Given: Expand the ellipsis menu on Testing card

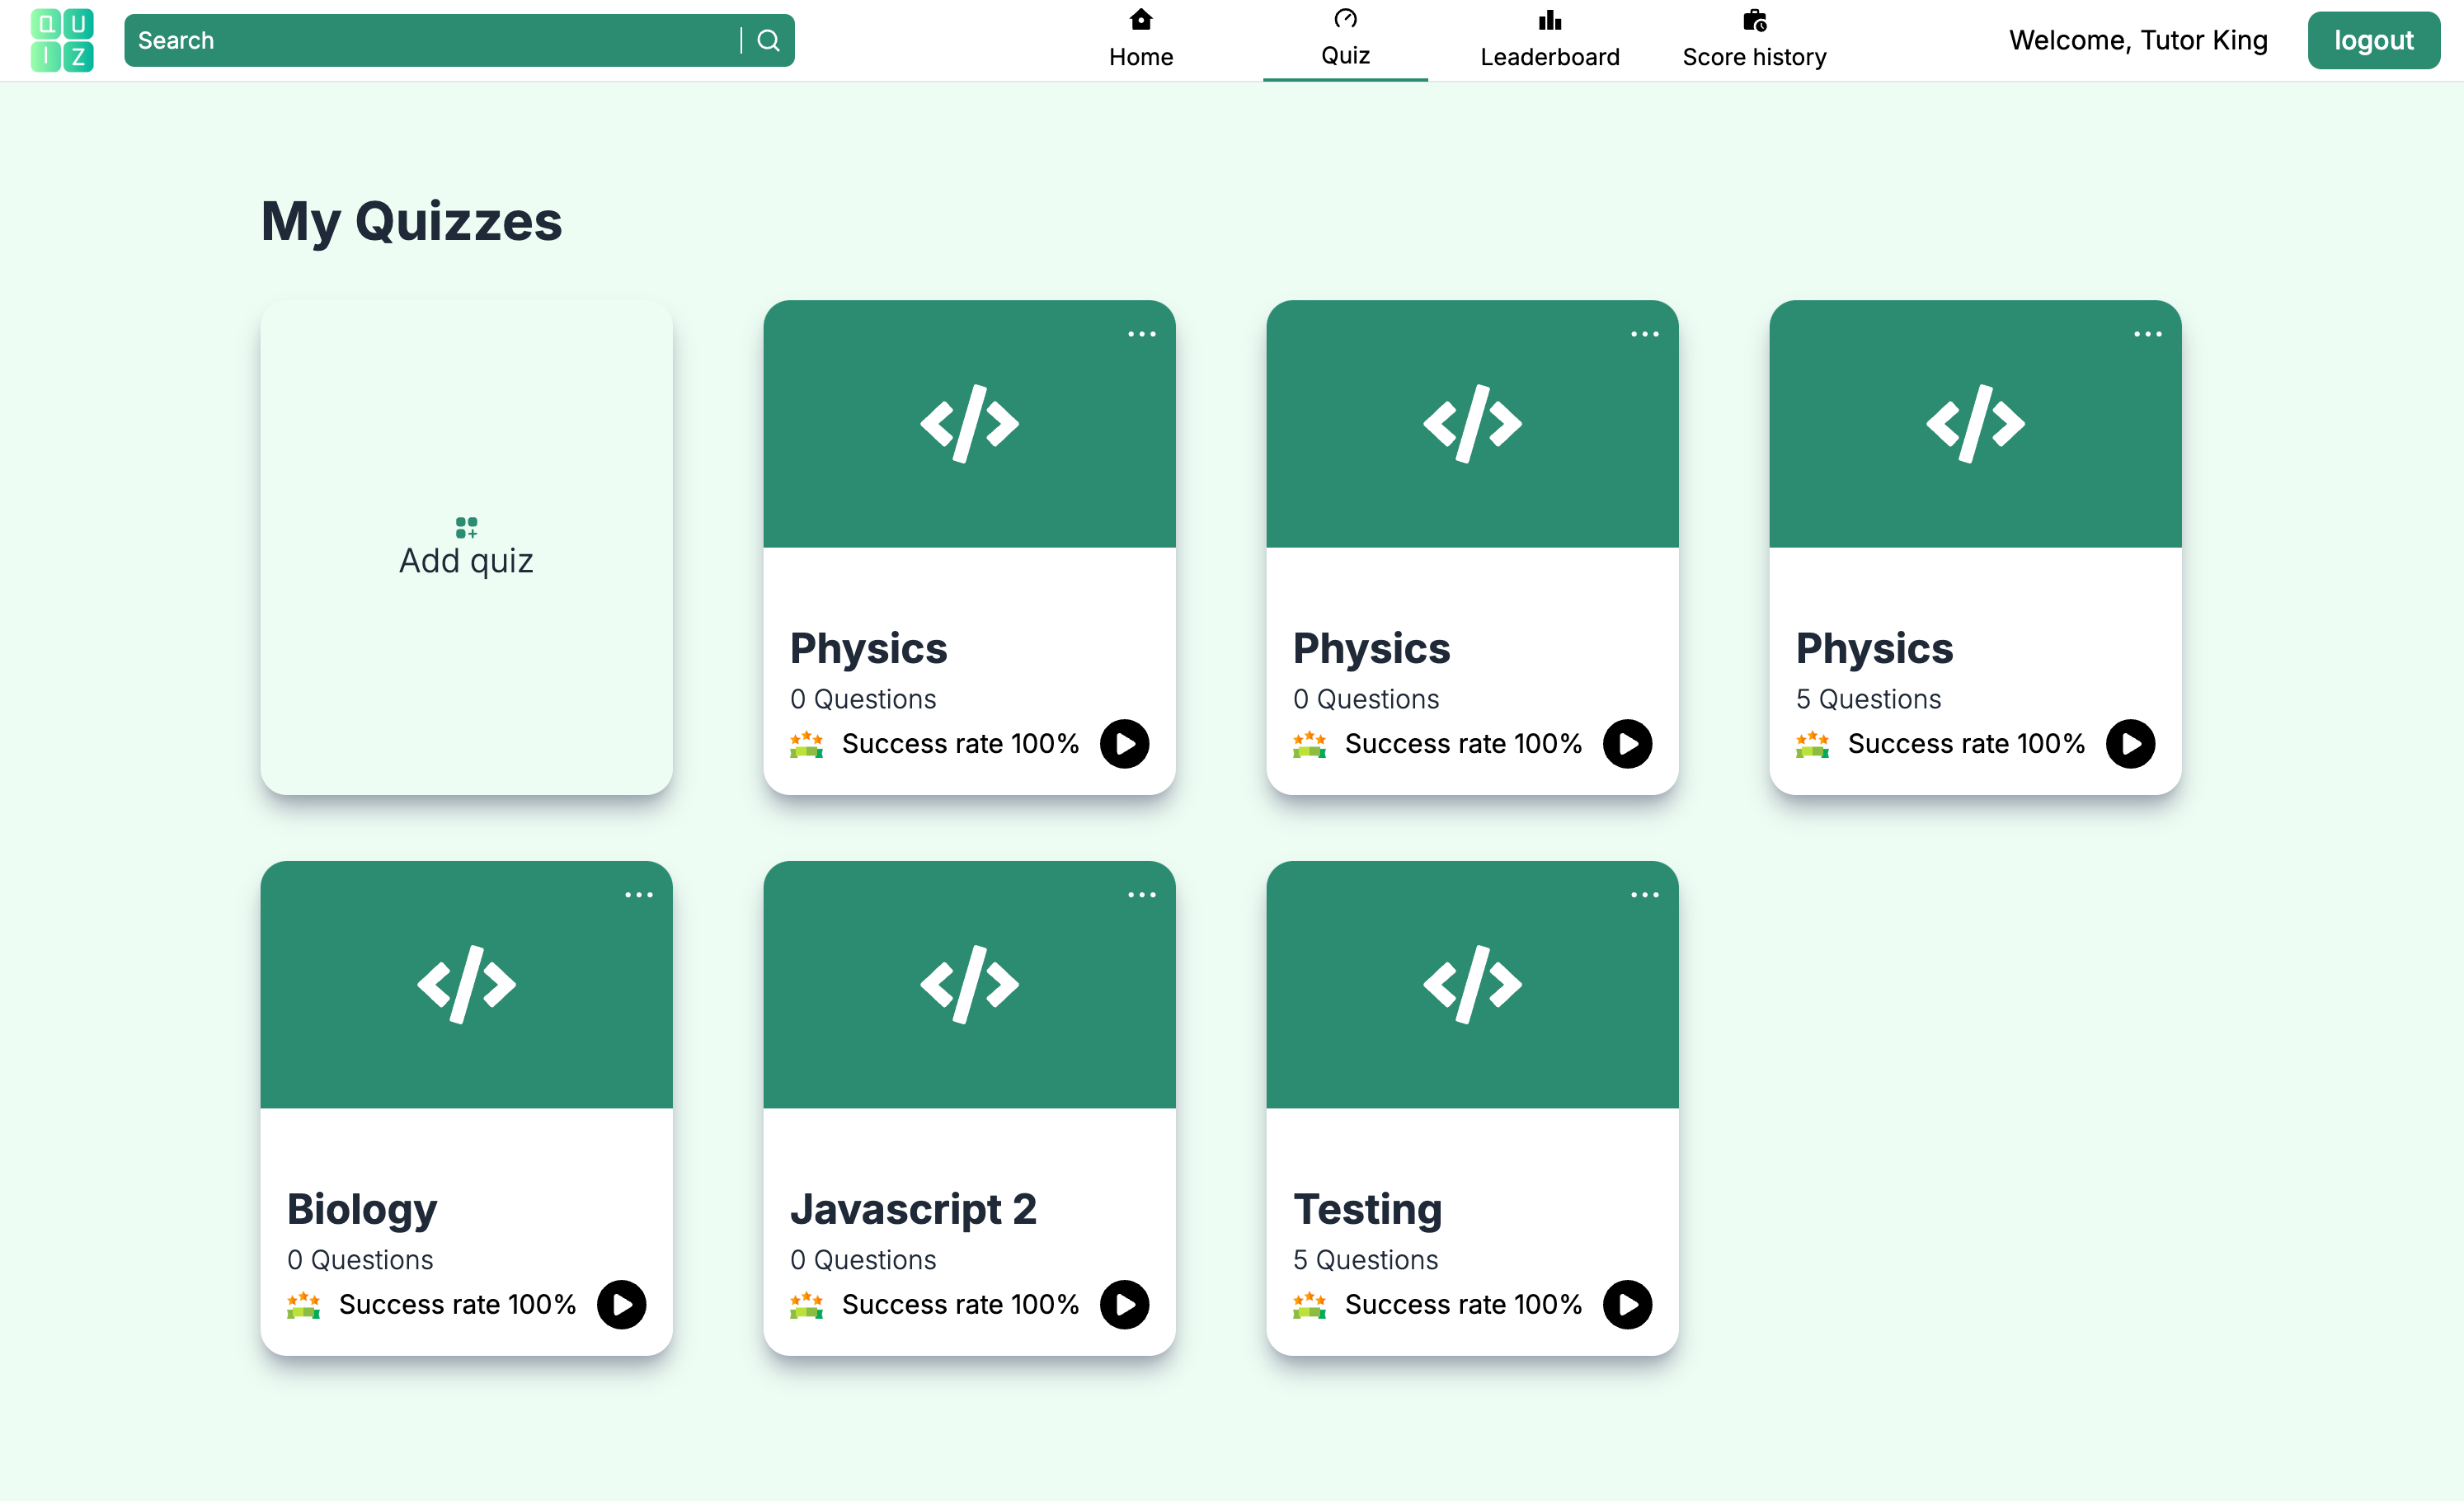Looking at the screenshot, I should tap(1644, 895).
